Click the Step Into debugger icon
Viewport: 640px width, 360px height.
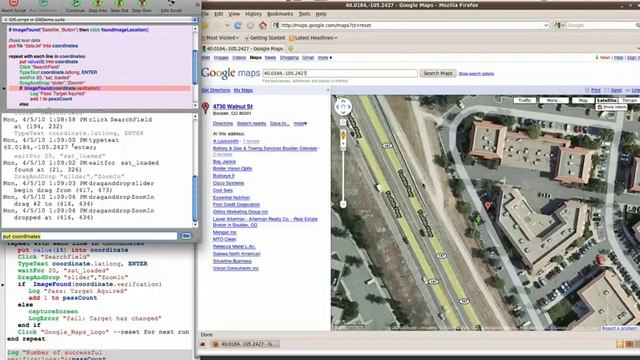[x=98, y=3]
